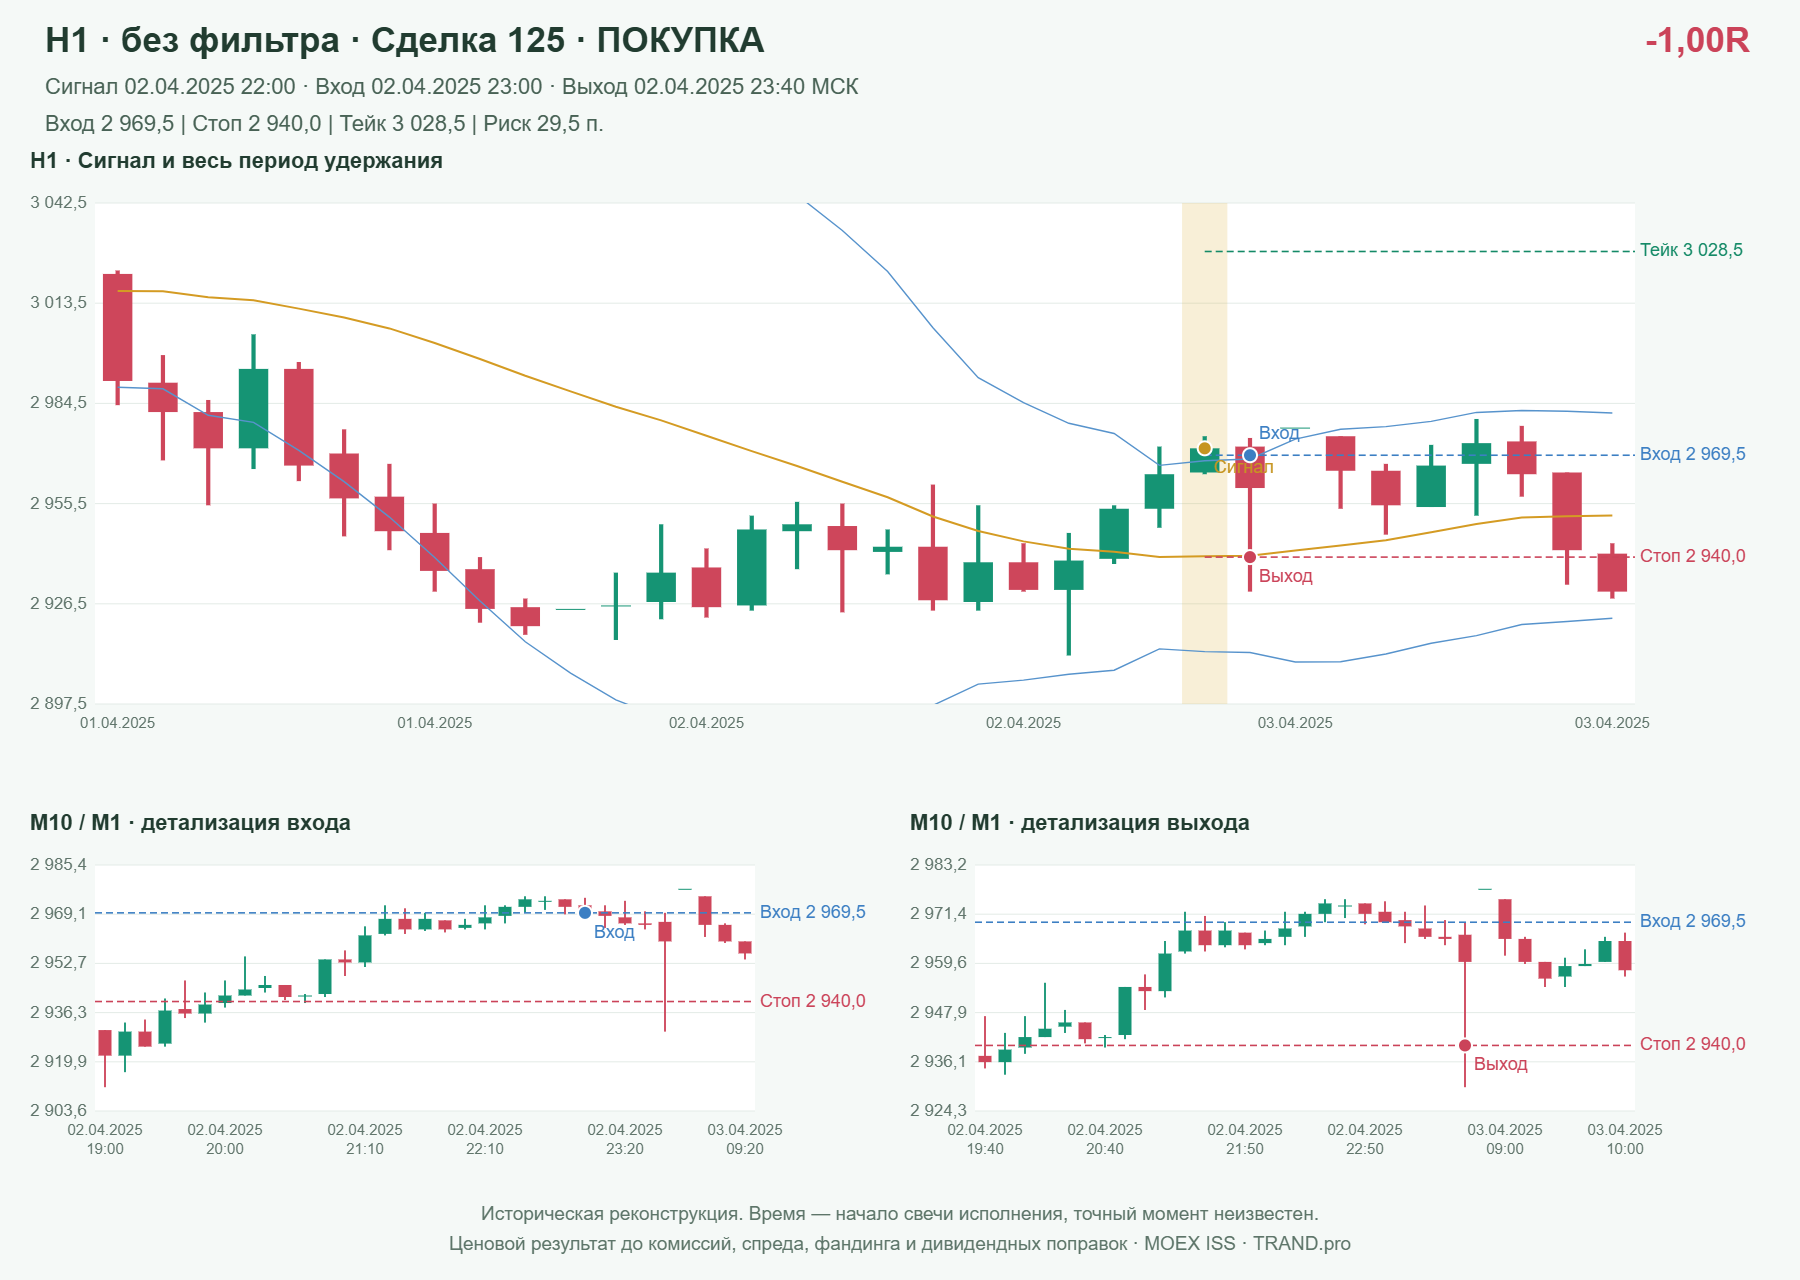Image resolution: width=1800 pixels, height=1280 pixels.
Task: Click the red exit dot in exit detail chart
Action: click(1465, 1046)
